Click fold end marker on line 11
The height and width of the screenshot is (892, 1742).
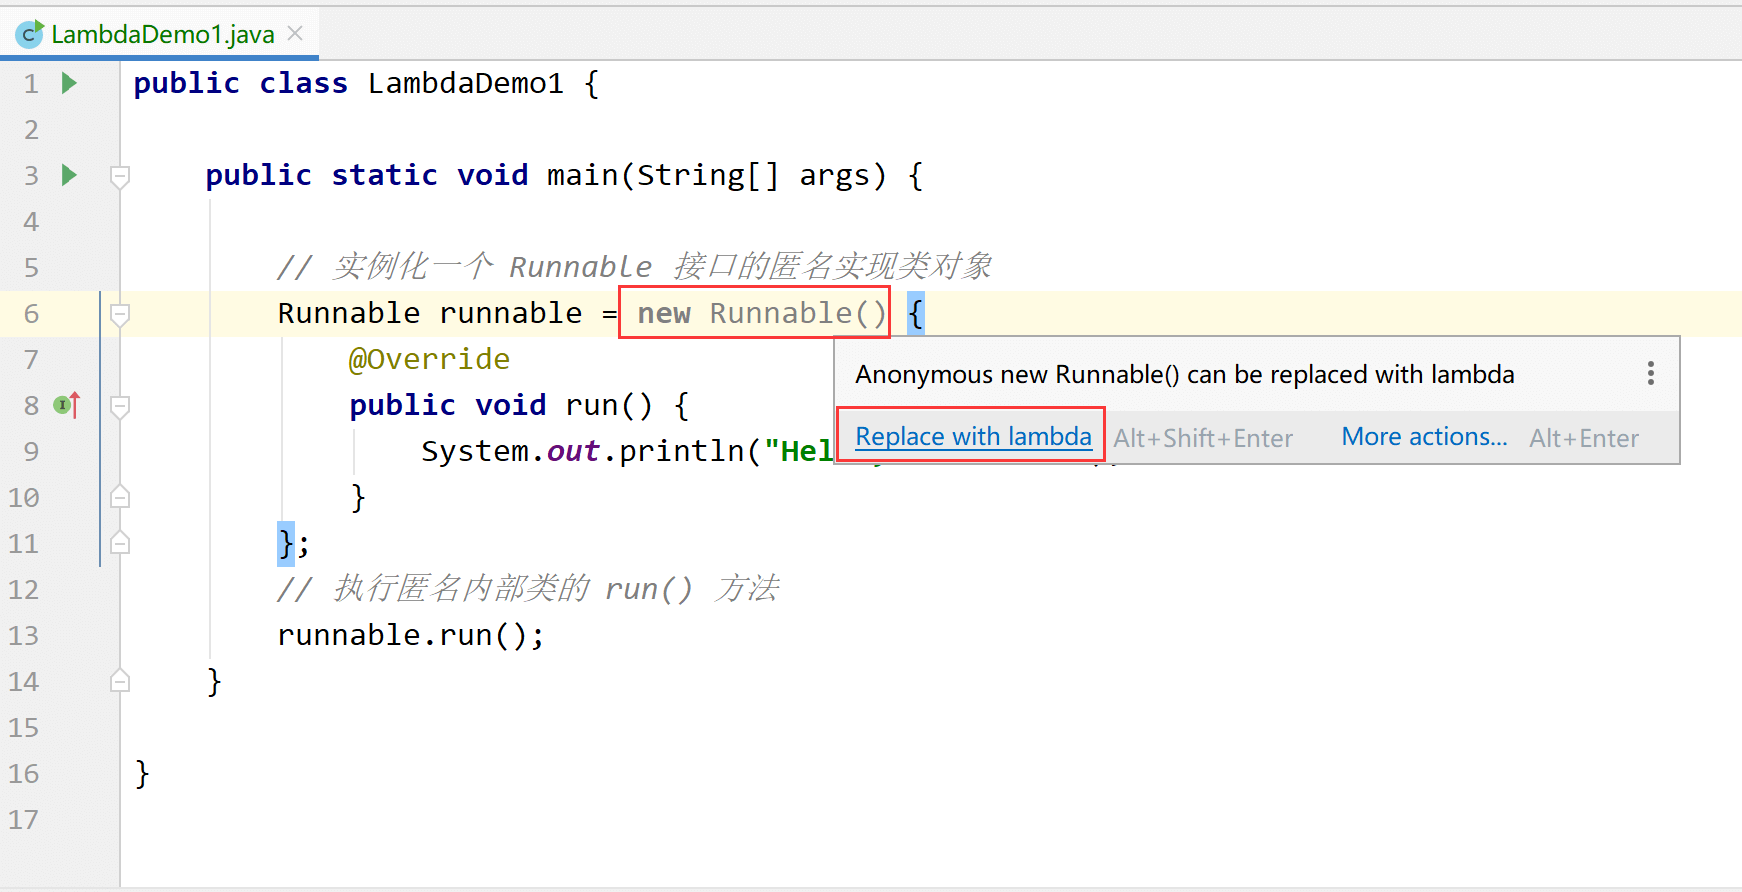click(x=120, y=542)
